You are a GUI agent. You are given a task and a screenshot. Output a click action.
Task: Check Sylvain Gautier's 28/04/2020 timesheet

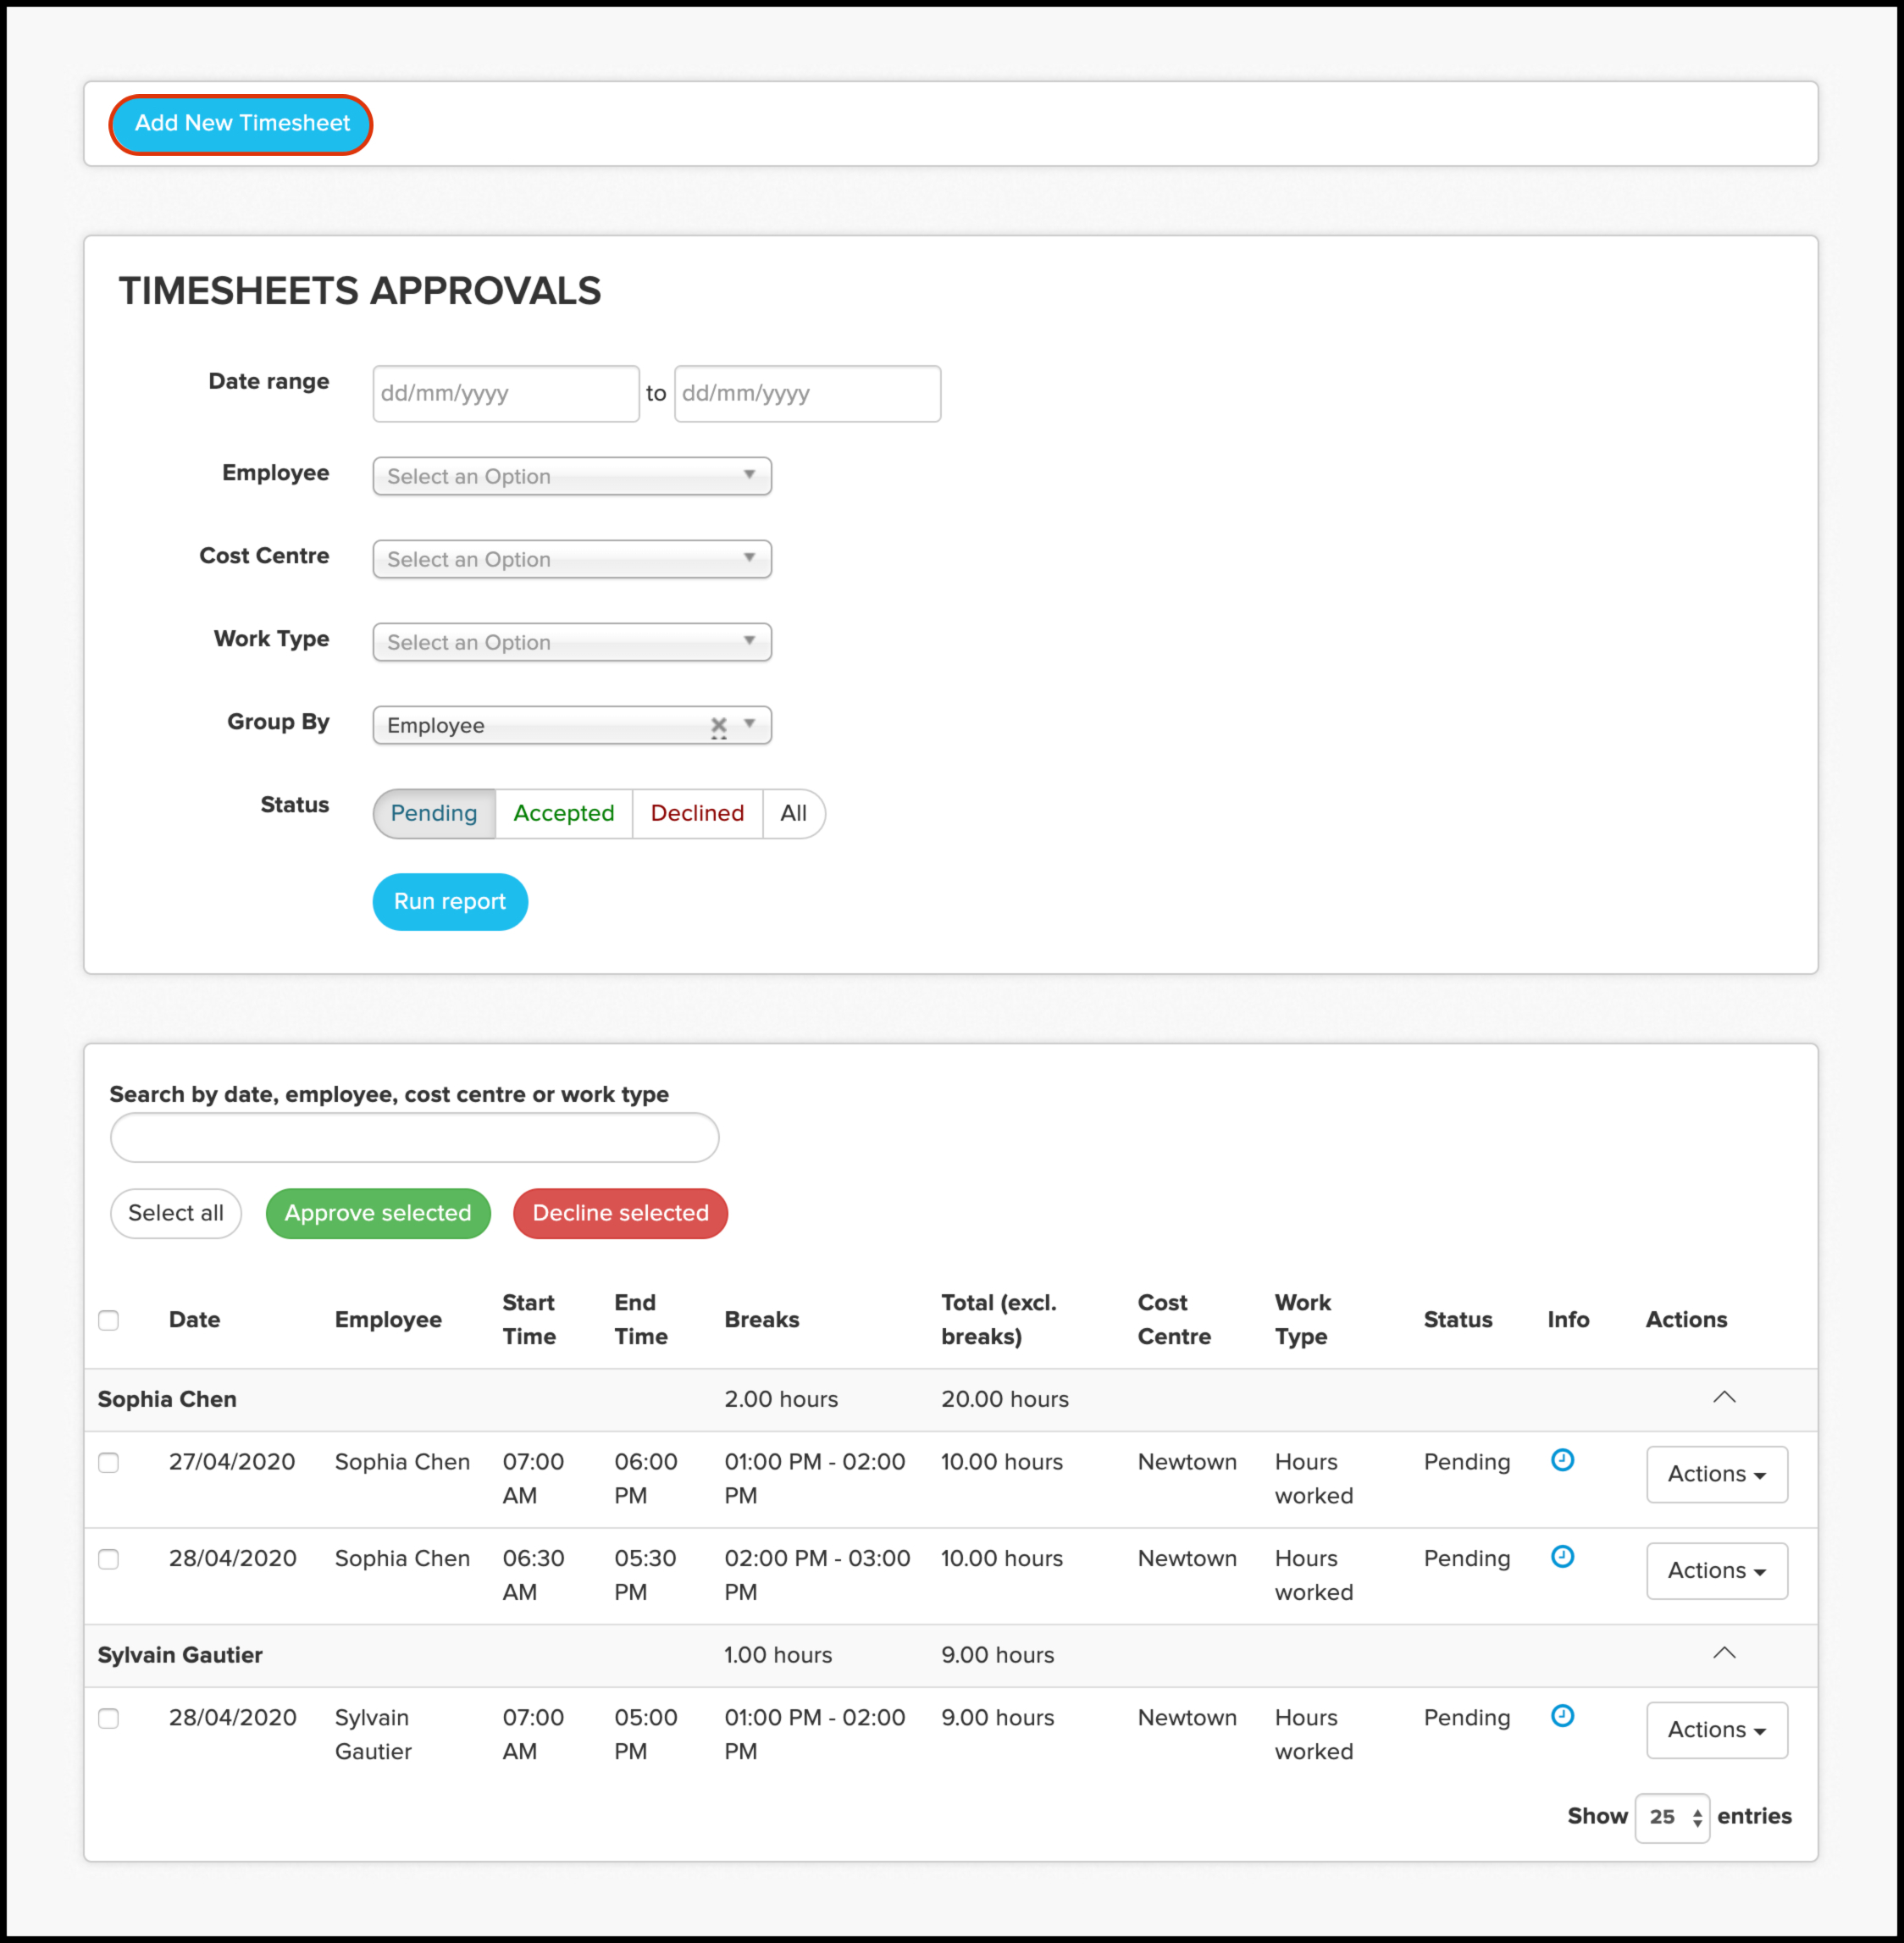(109, 1718)
